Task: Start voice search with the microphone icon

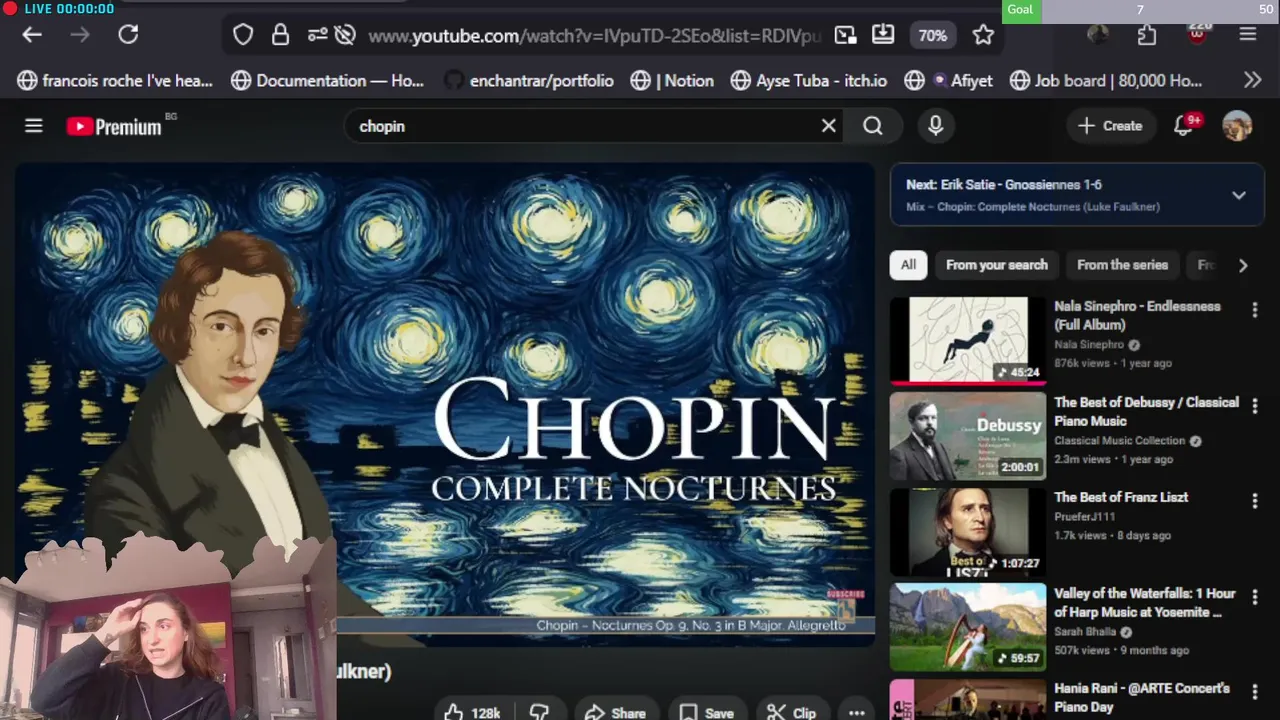Action: pos(936,126)
